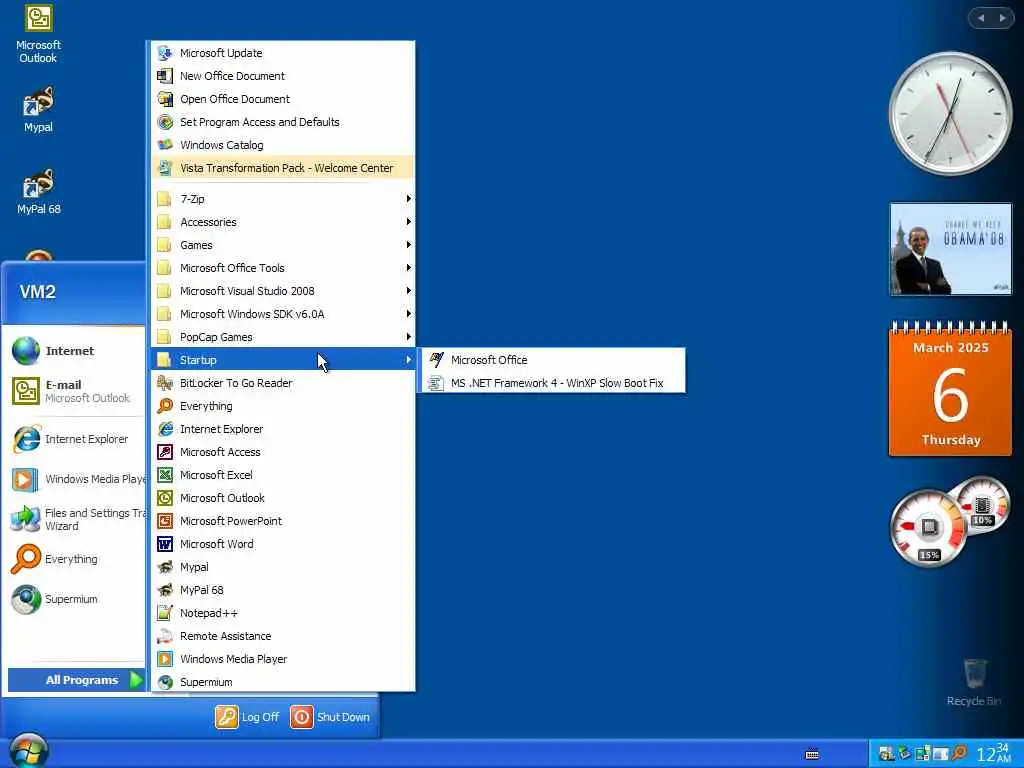
Task: Launch Microsoft Excel
Action: click(283, 475)
